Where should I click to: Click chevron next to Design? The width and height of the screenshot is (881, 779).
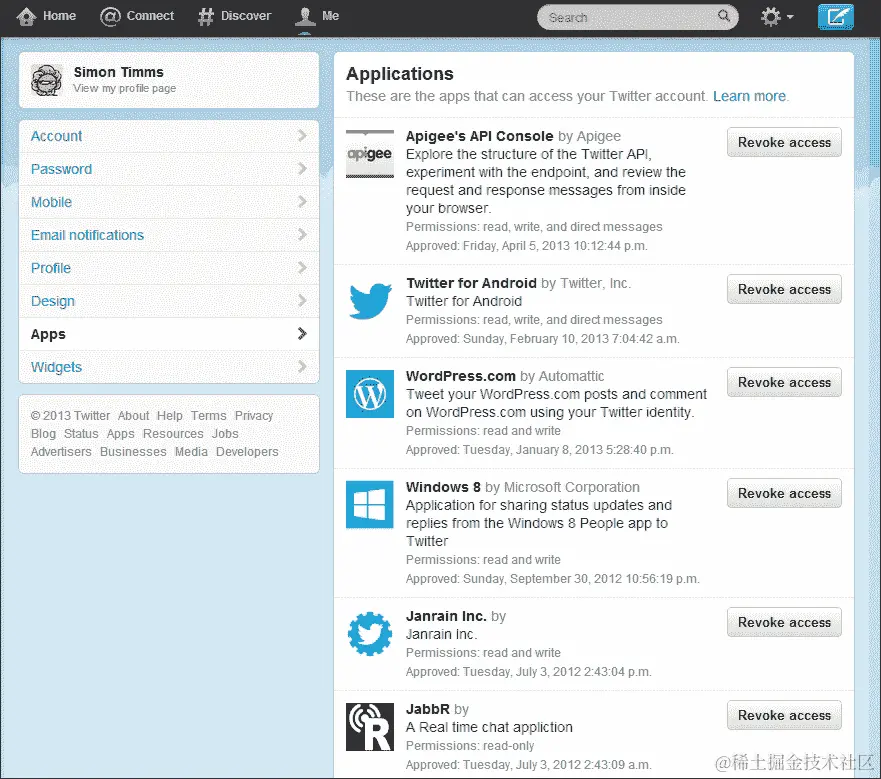coord(302,301)
